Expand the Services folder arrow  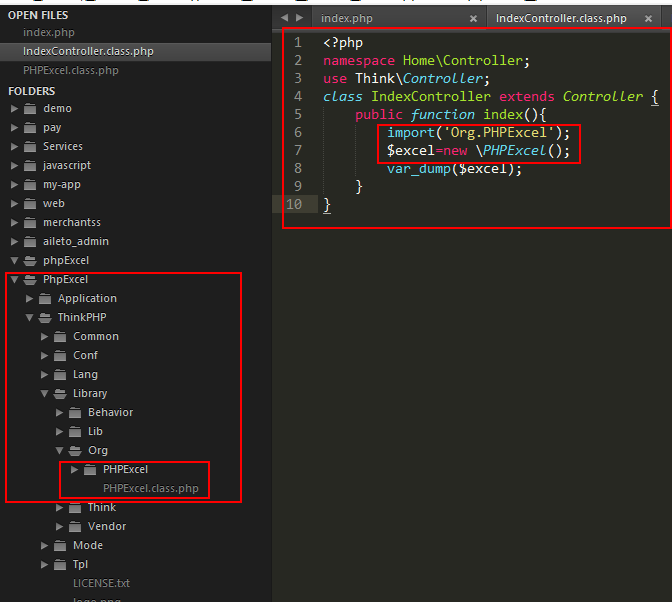click(x=14, y=147)
